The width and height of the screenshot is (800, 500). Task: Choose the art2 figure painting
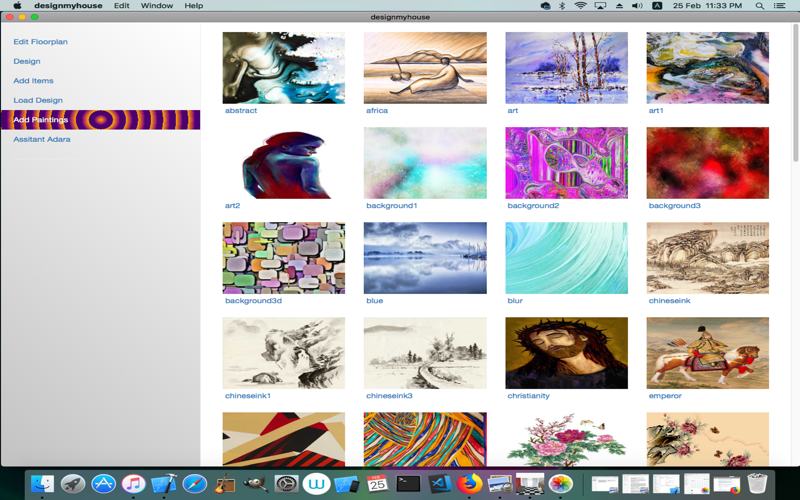(x=284, y=163)
